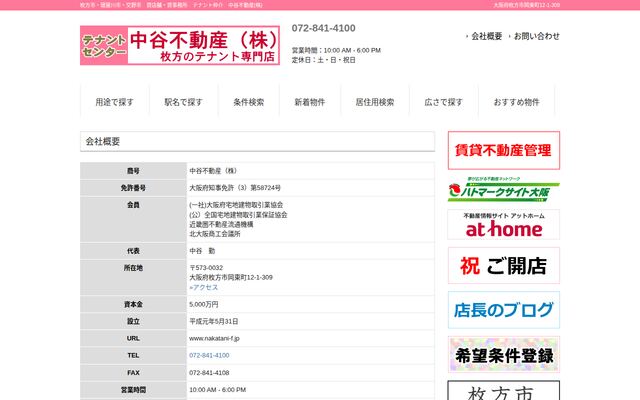Open the お問い合わせ link

coord(536,36)
